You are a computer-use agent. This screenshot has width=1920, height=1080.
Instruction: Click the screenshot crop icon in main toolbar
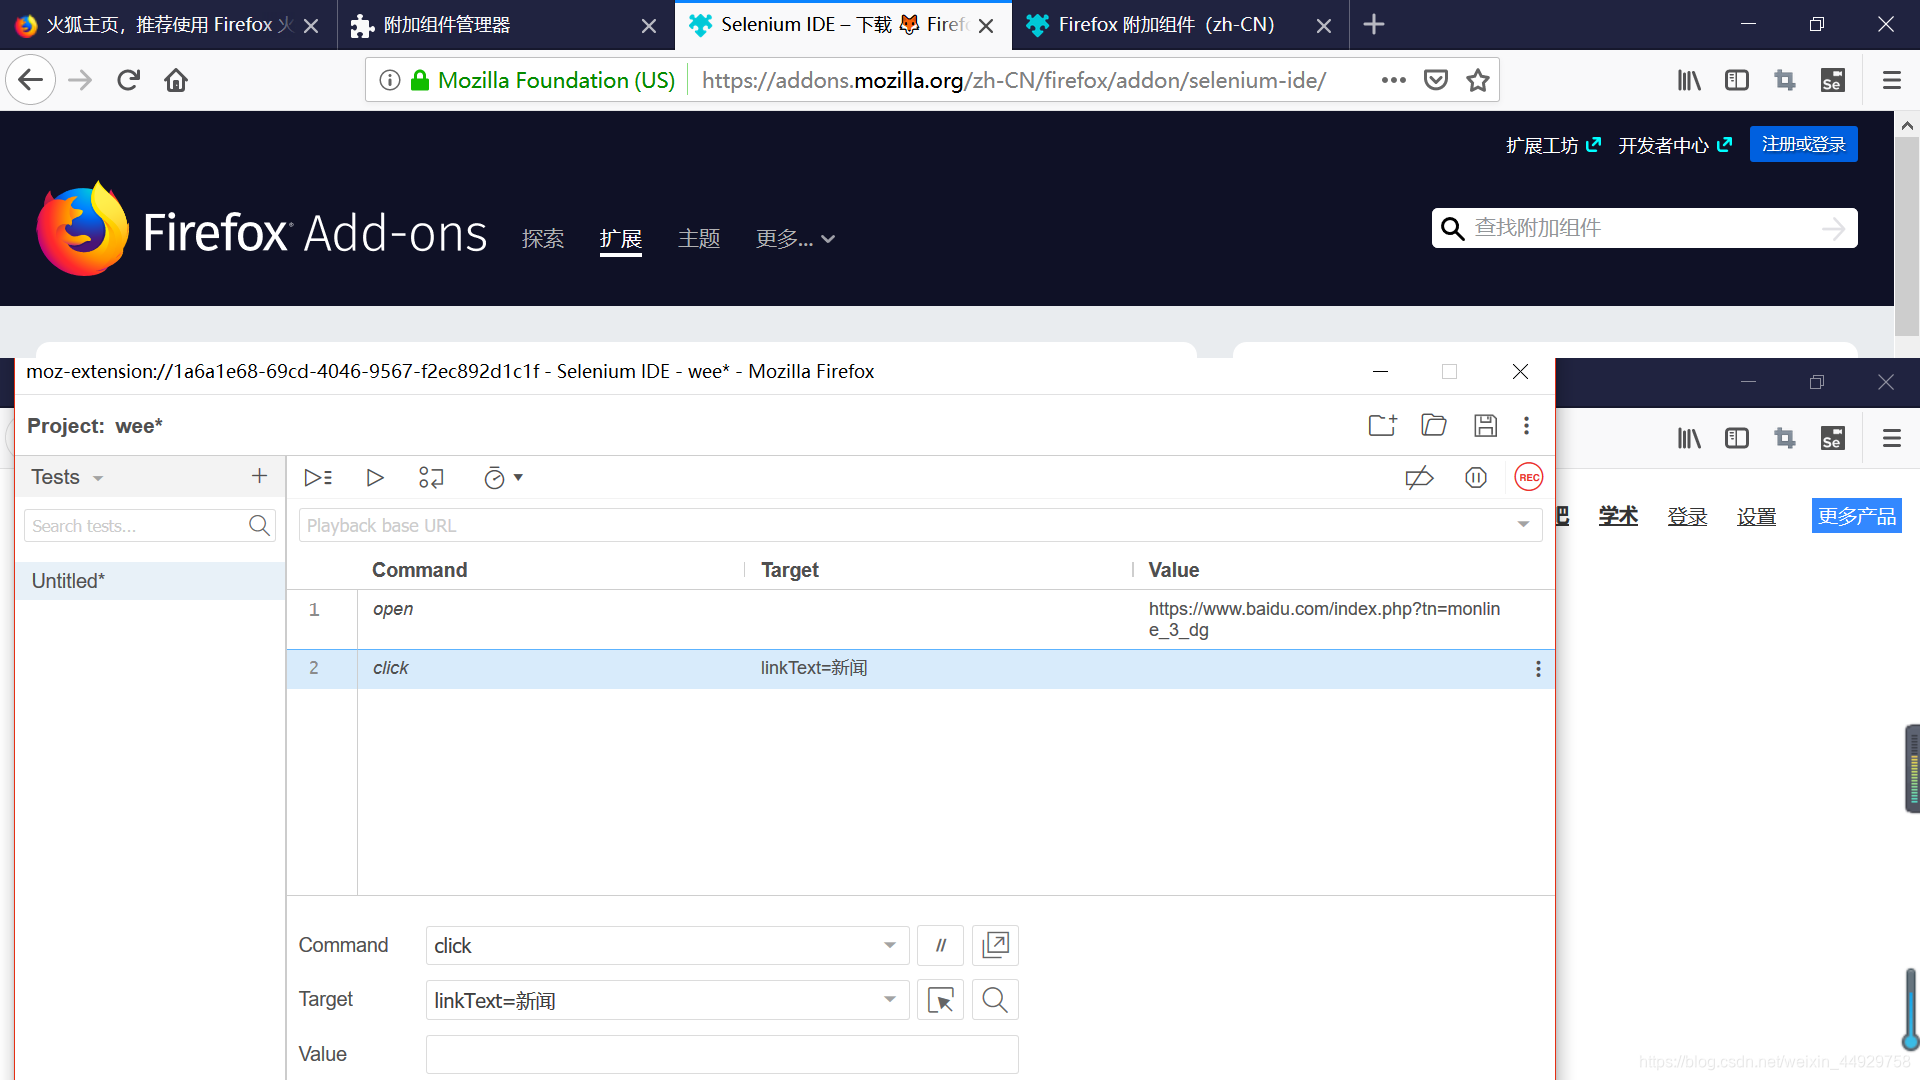(x=1785, y=80)
